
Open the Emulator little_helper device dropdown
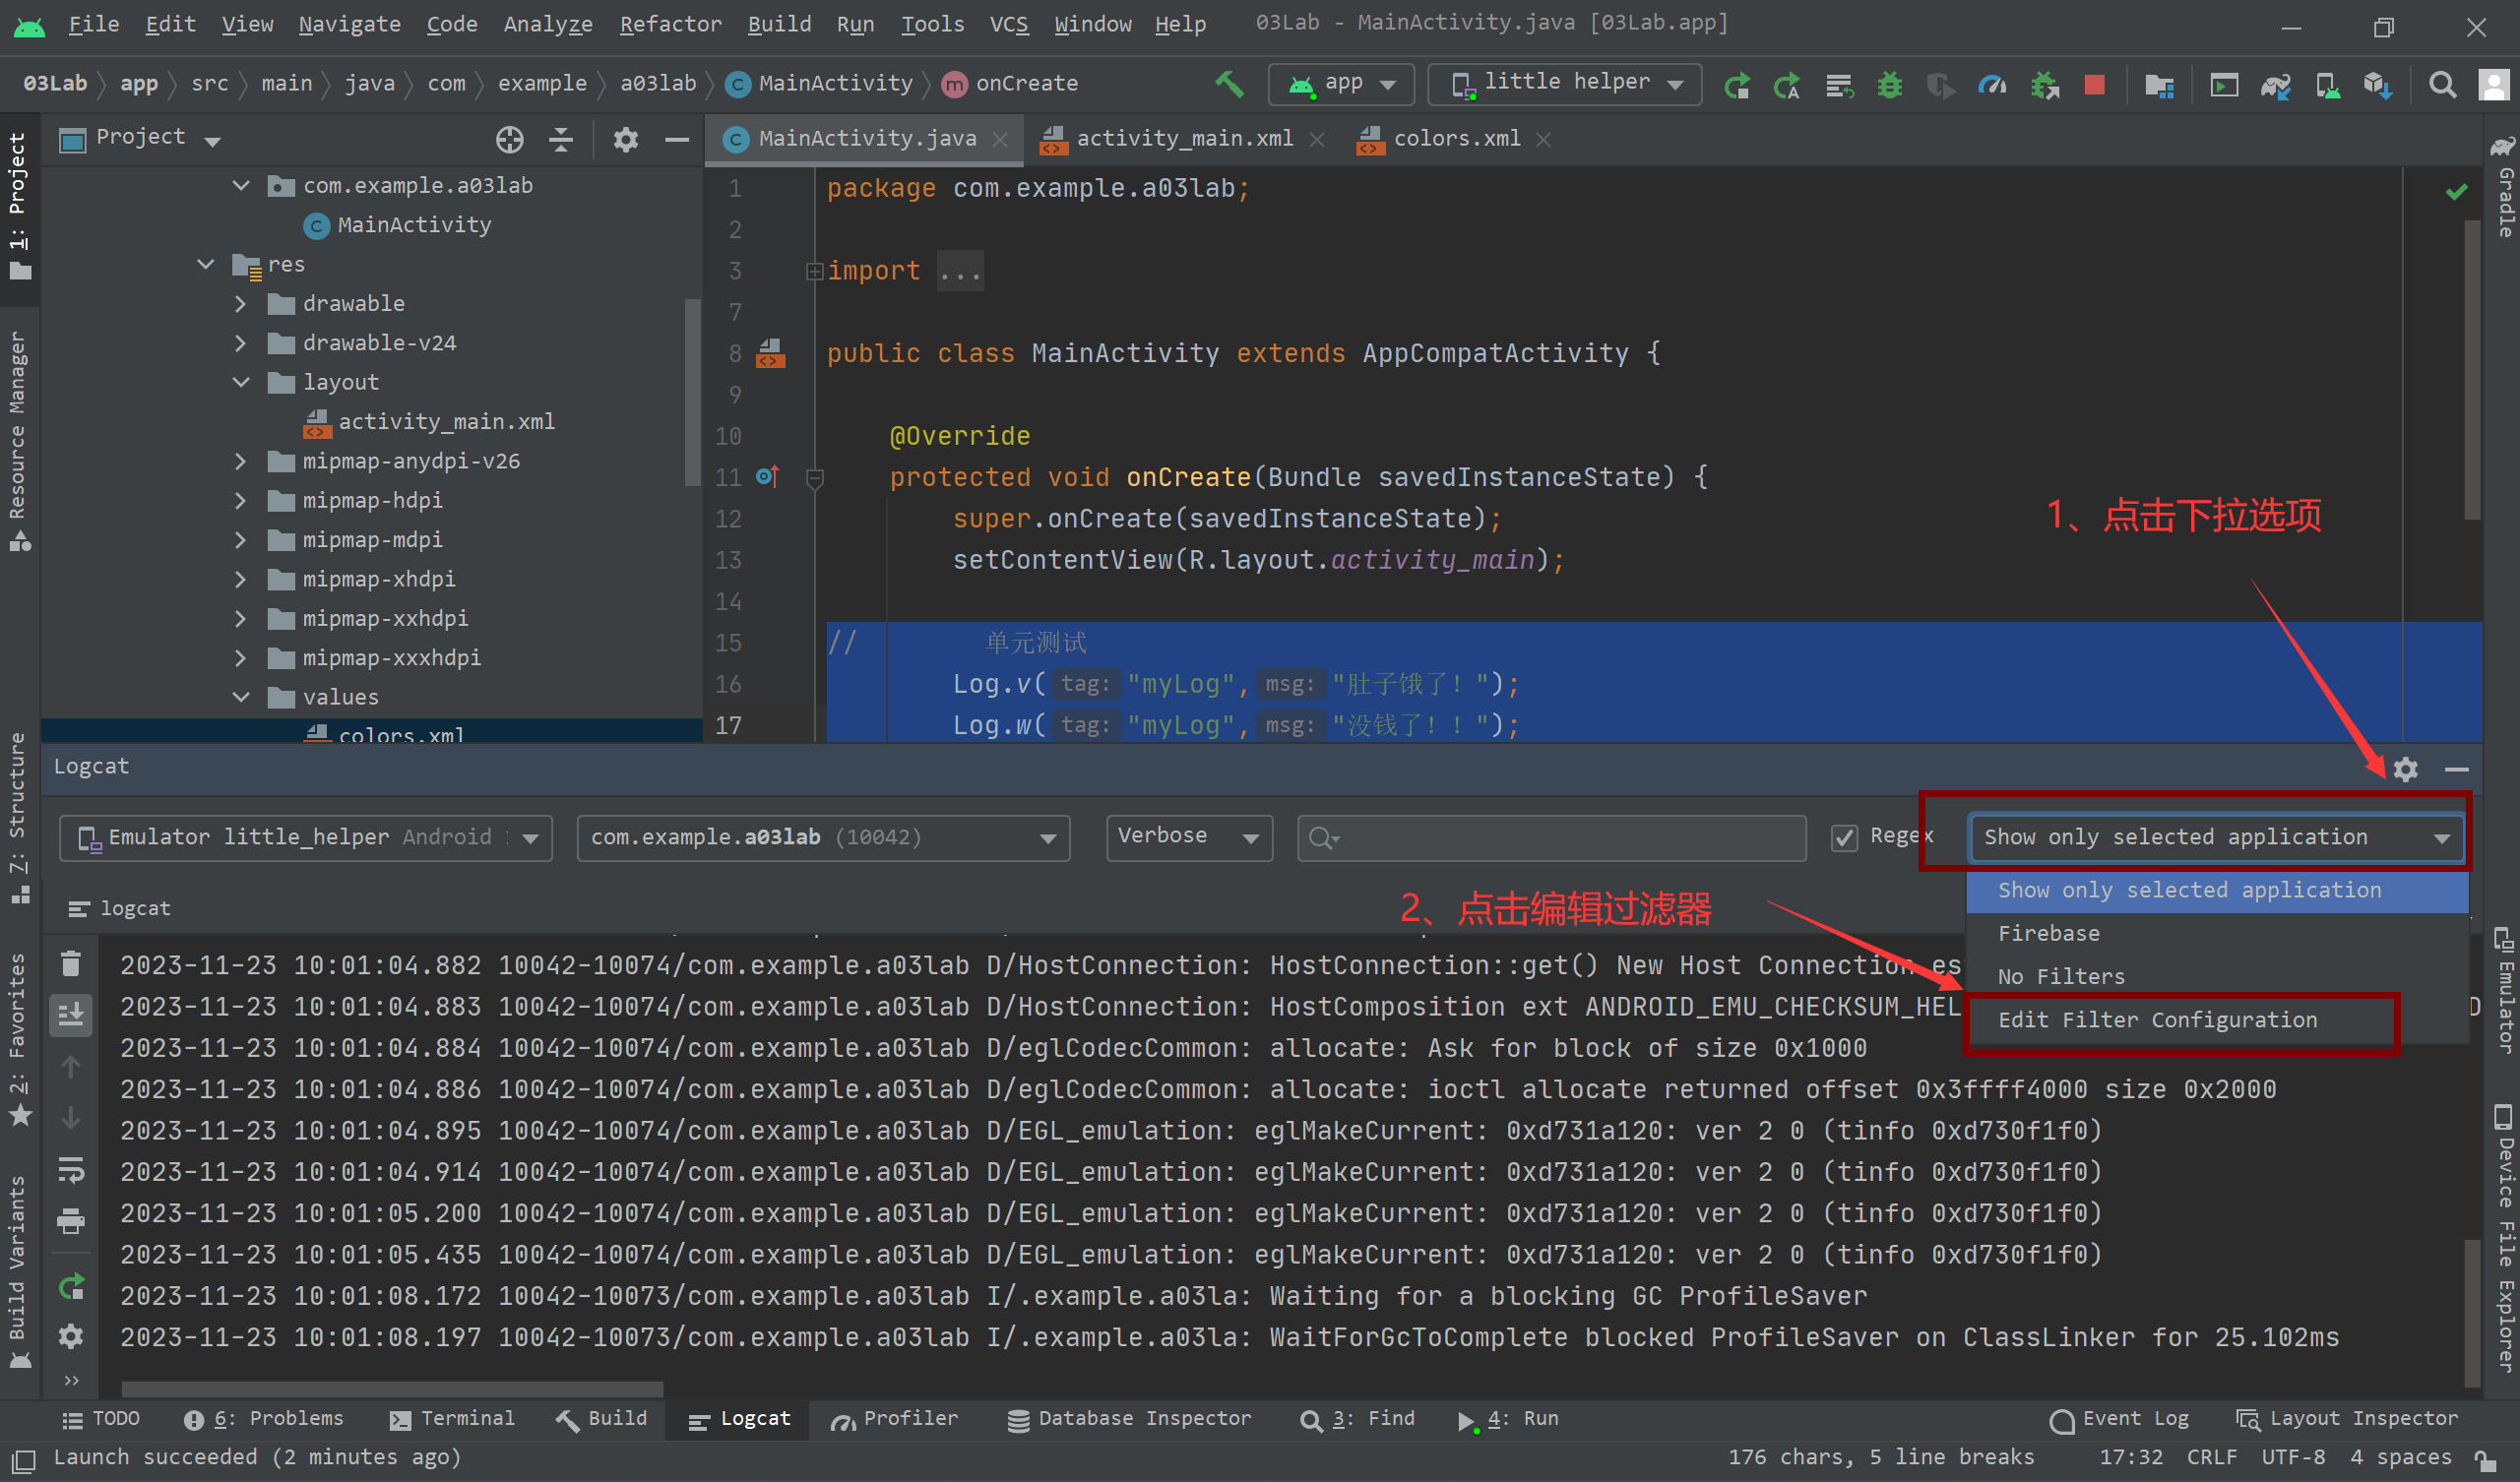click(x=306, y=838)
